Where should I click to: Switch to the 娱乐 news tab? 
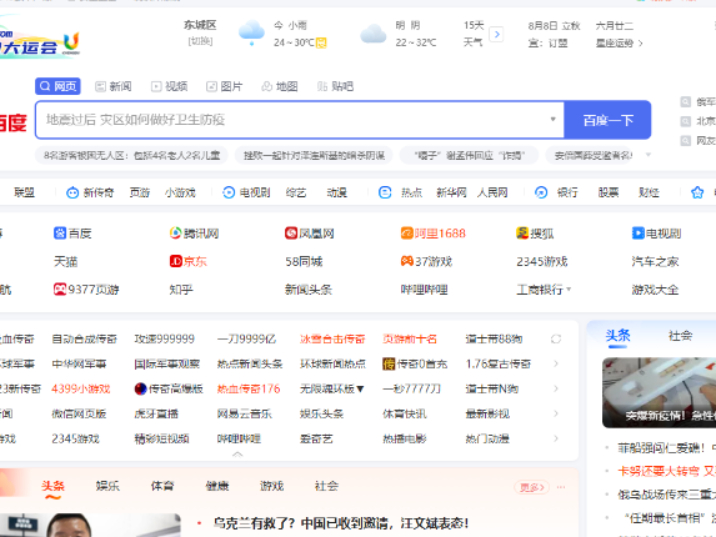point(108,486)
